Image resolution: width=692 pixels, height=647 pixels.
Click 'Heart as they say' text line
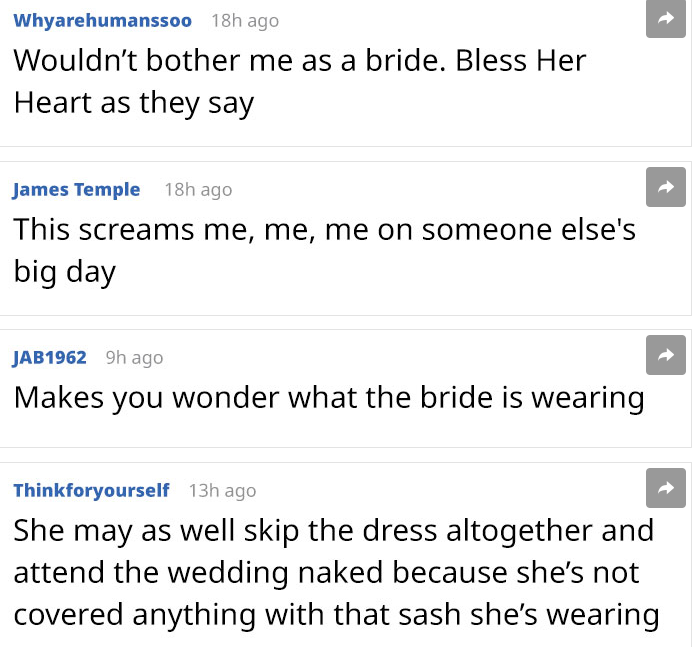[133, 102]
